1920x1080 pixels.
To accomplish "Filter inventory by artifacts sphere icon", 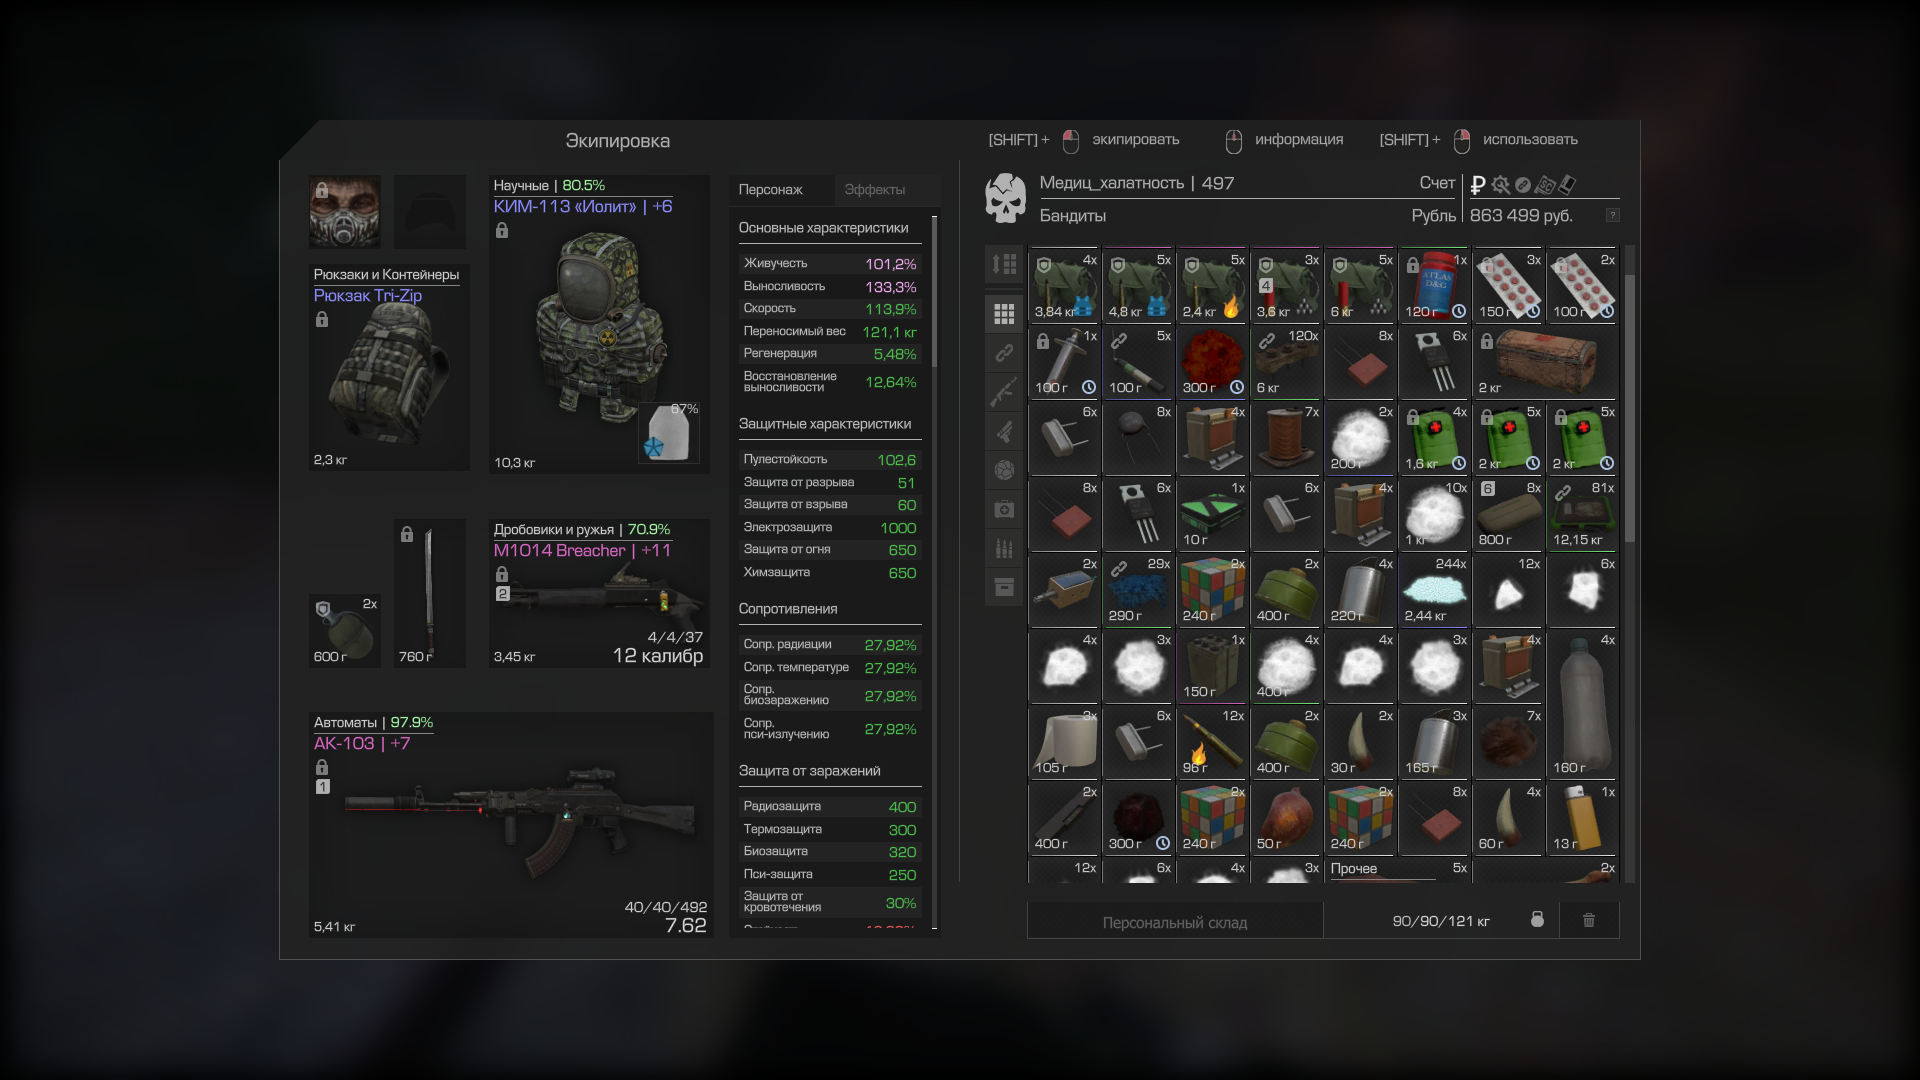I will [x=1004, y=470].
